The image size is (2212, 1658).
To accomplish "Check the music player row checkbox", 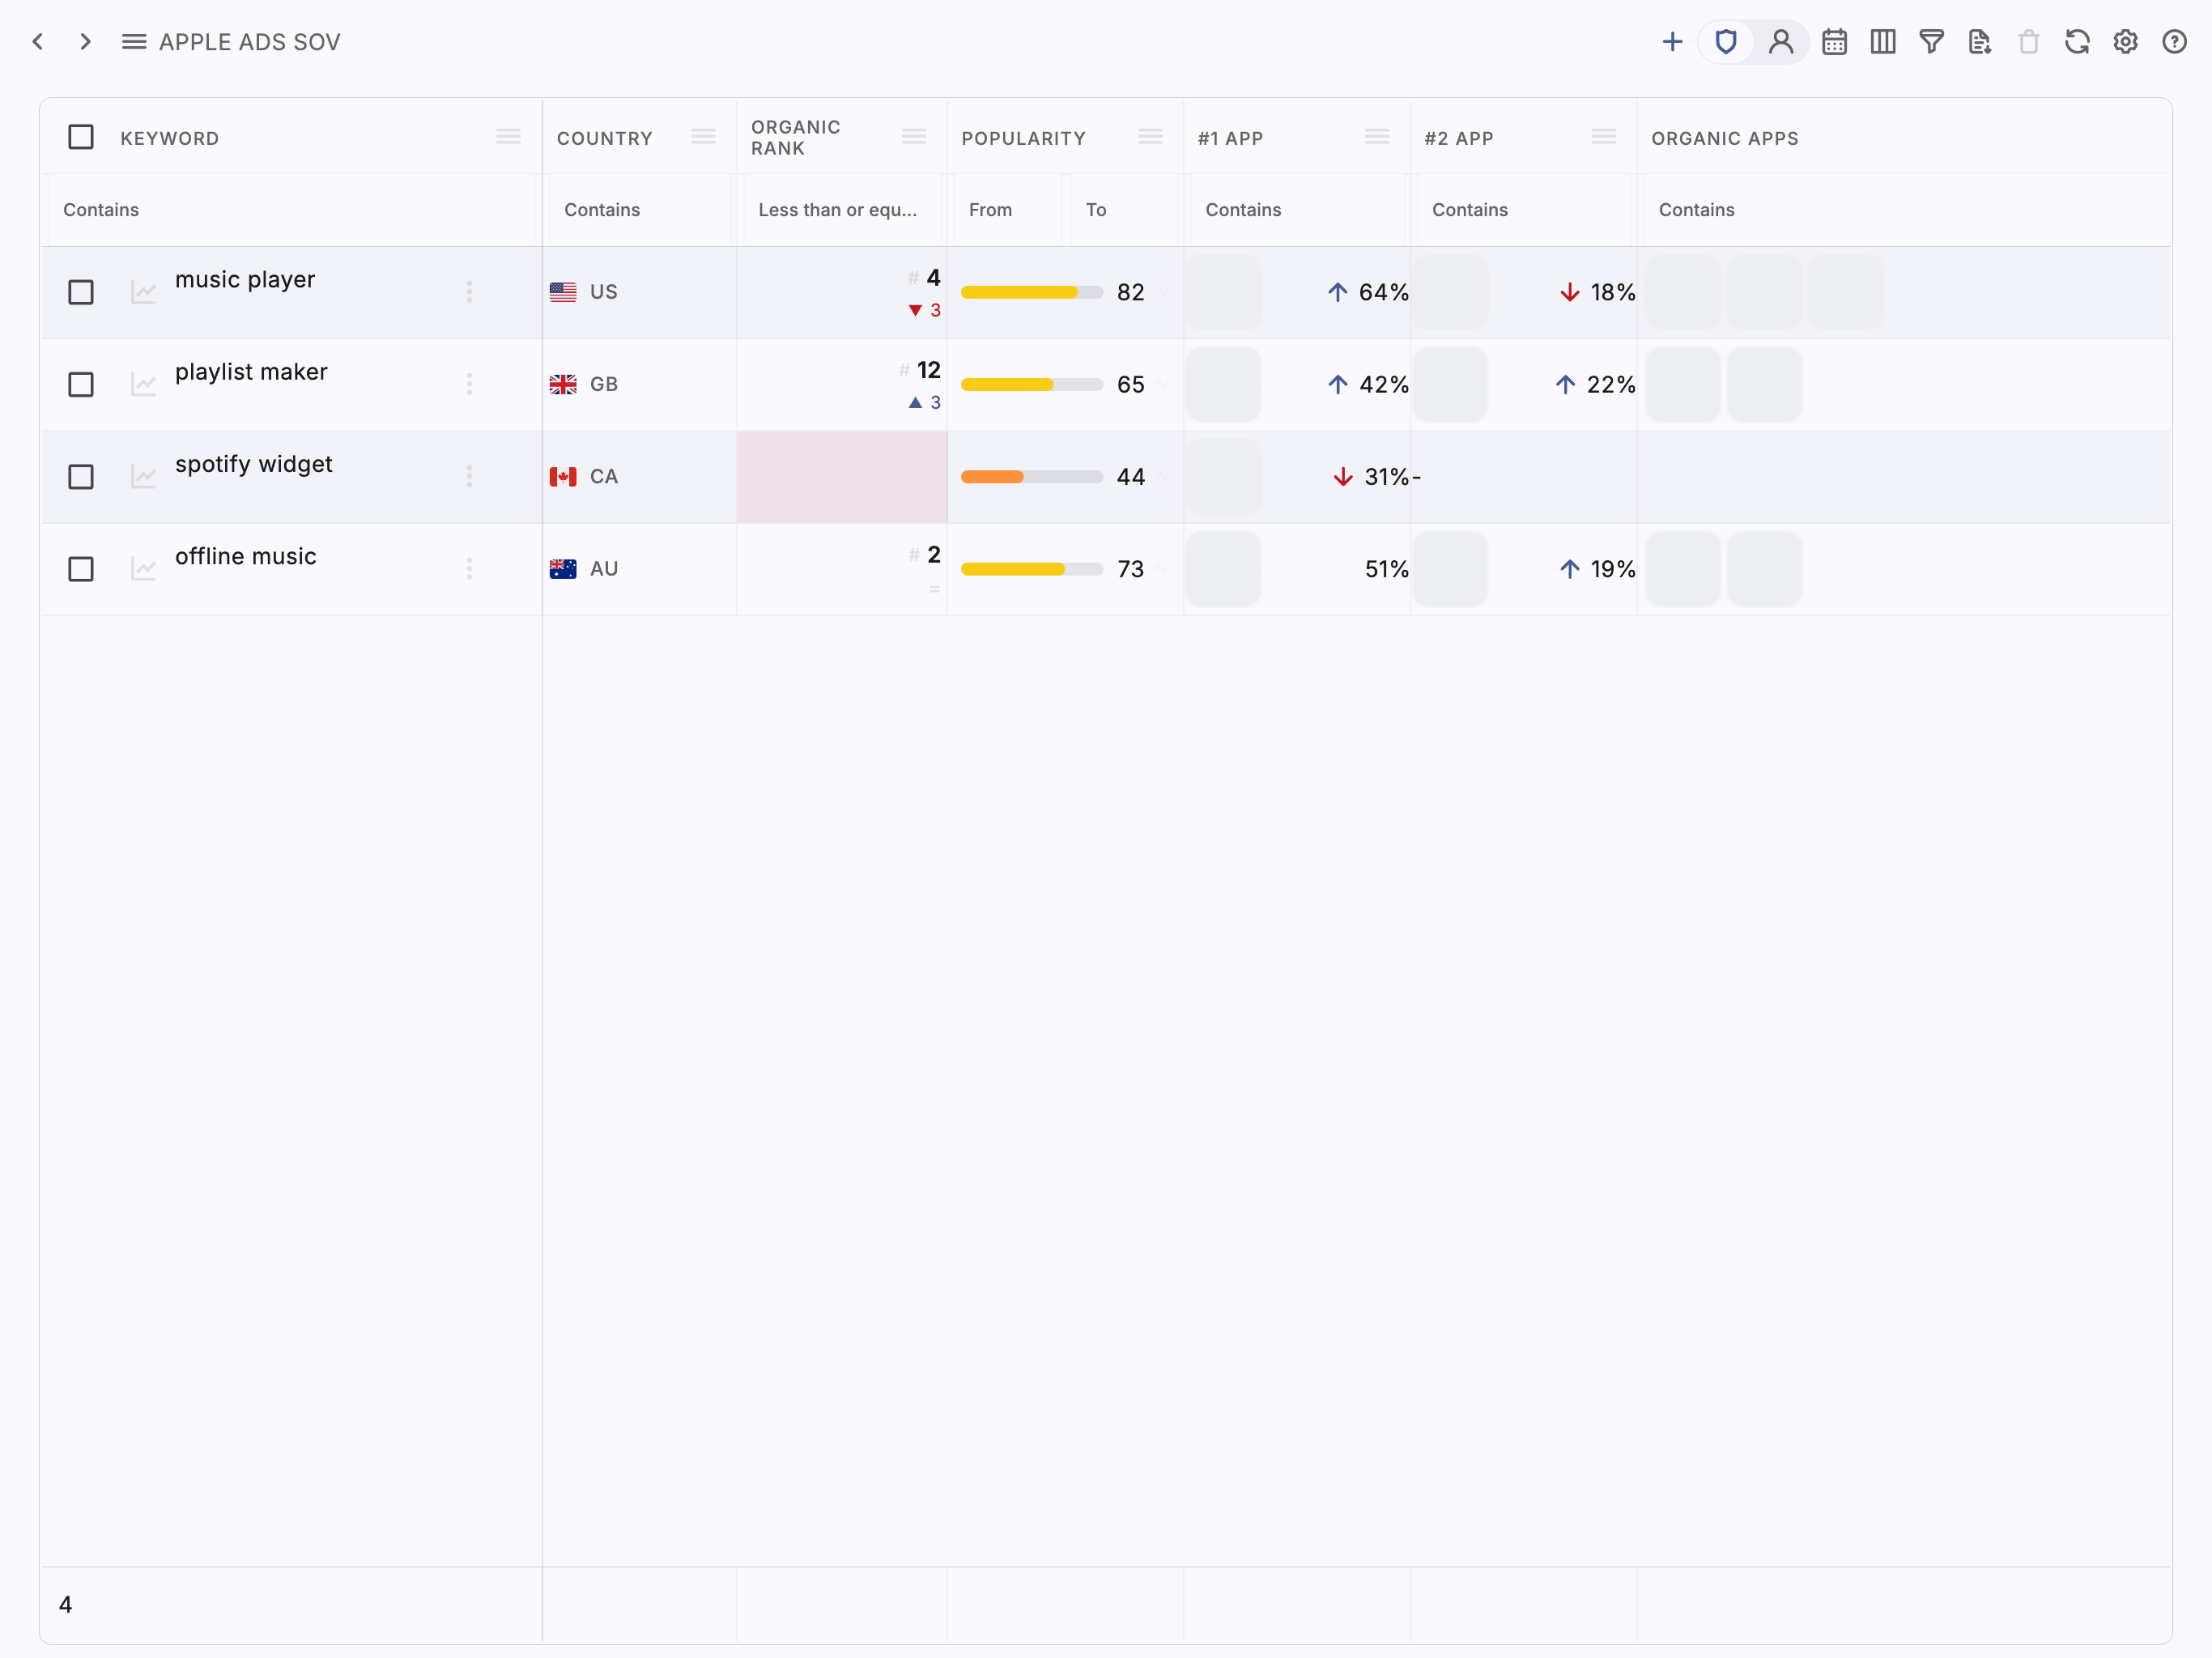I will pyautogui.click(x=81, y=292).
